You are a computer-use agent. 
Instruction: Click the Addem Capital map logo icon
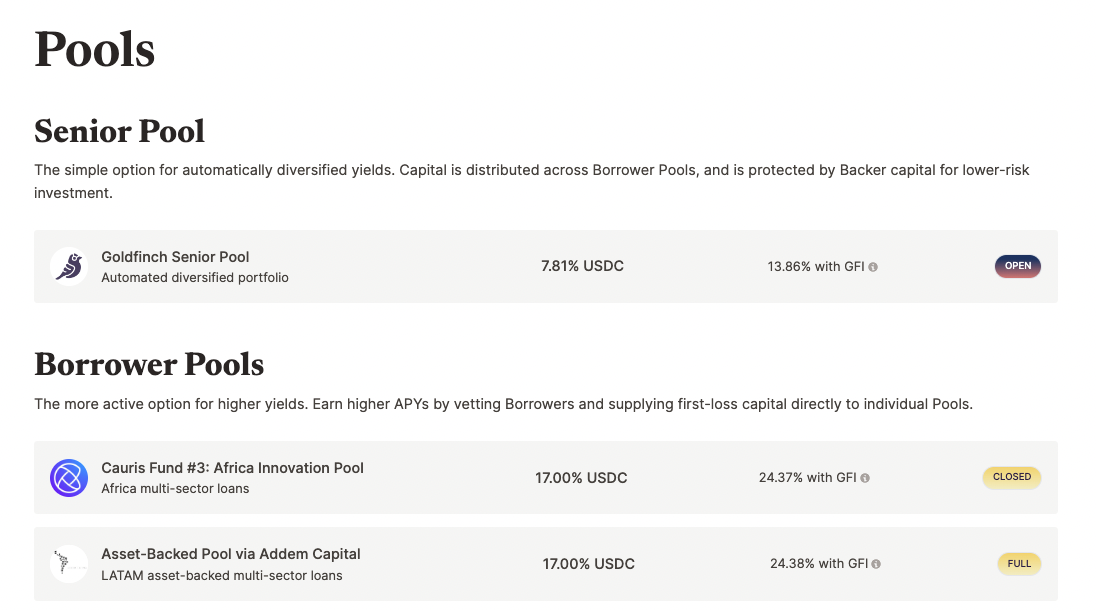tap(68, 564)
